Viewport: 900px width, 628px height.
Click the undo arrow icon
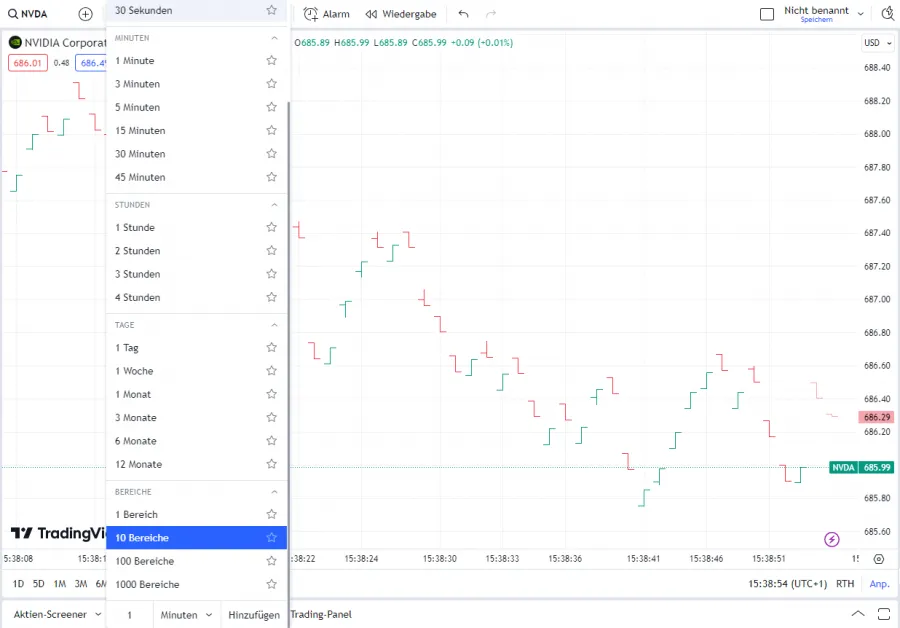[x=463, y=14]
